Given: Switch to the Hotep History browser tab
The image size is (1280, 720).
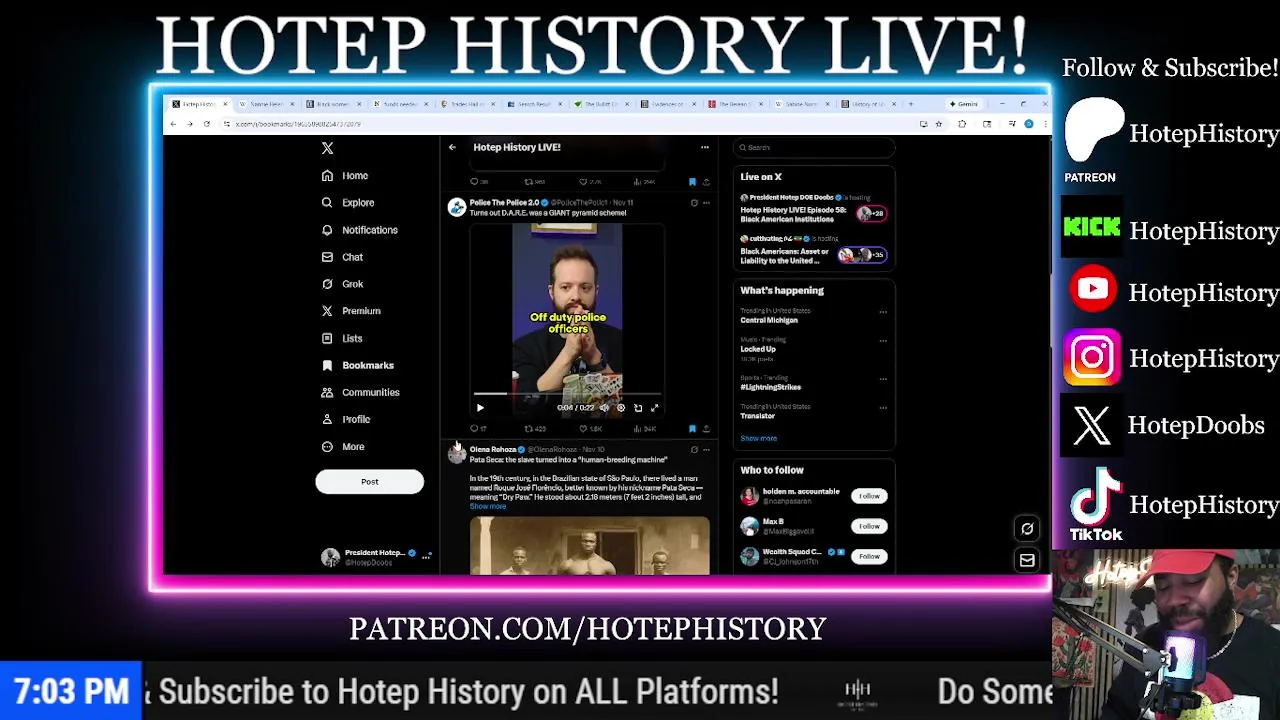Looking at the screenshot, I should (197, 104).
